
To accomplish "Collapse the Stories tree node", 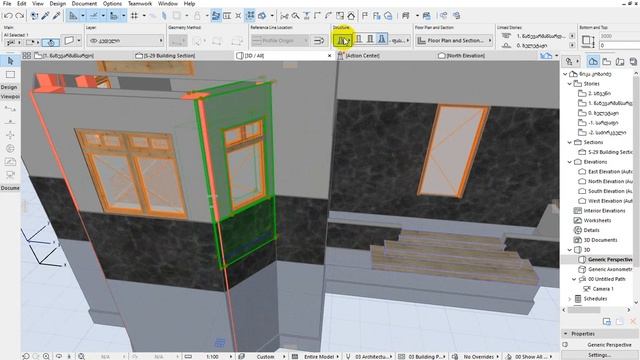I will (x=570, y=84).
